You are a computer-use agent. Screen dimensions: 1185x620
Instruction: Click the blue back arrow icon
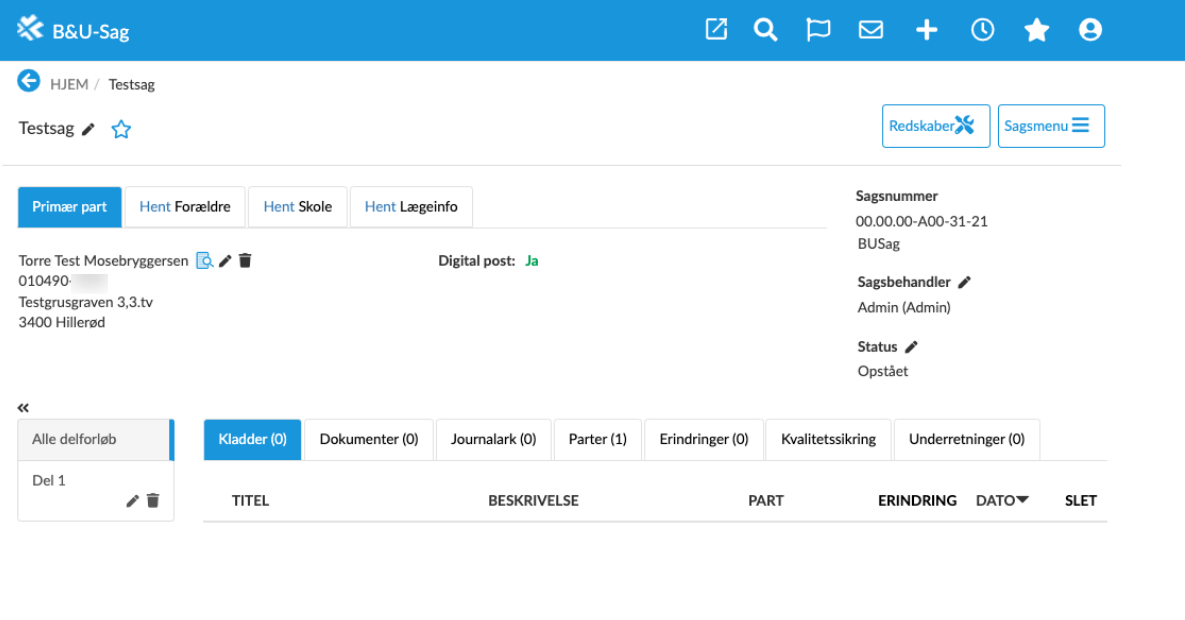29,82
